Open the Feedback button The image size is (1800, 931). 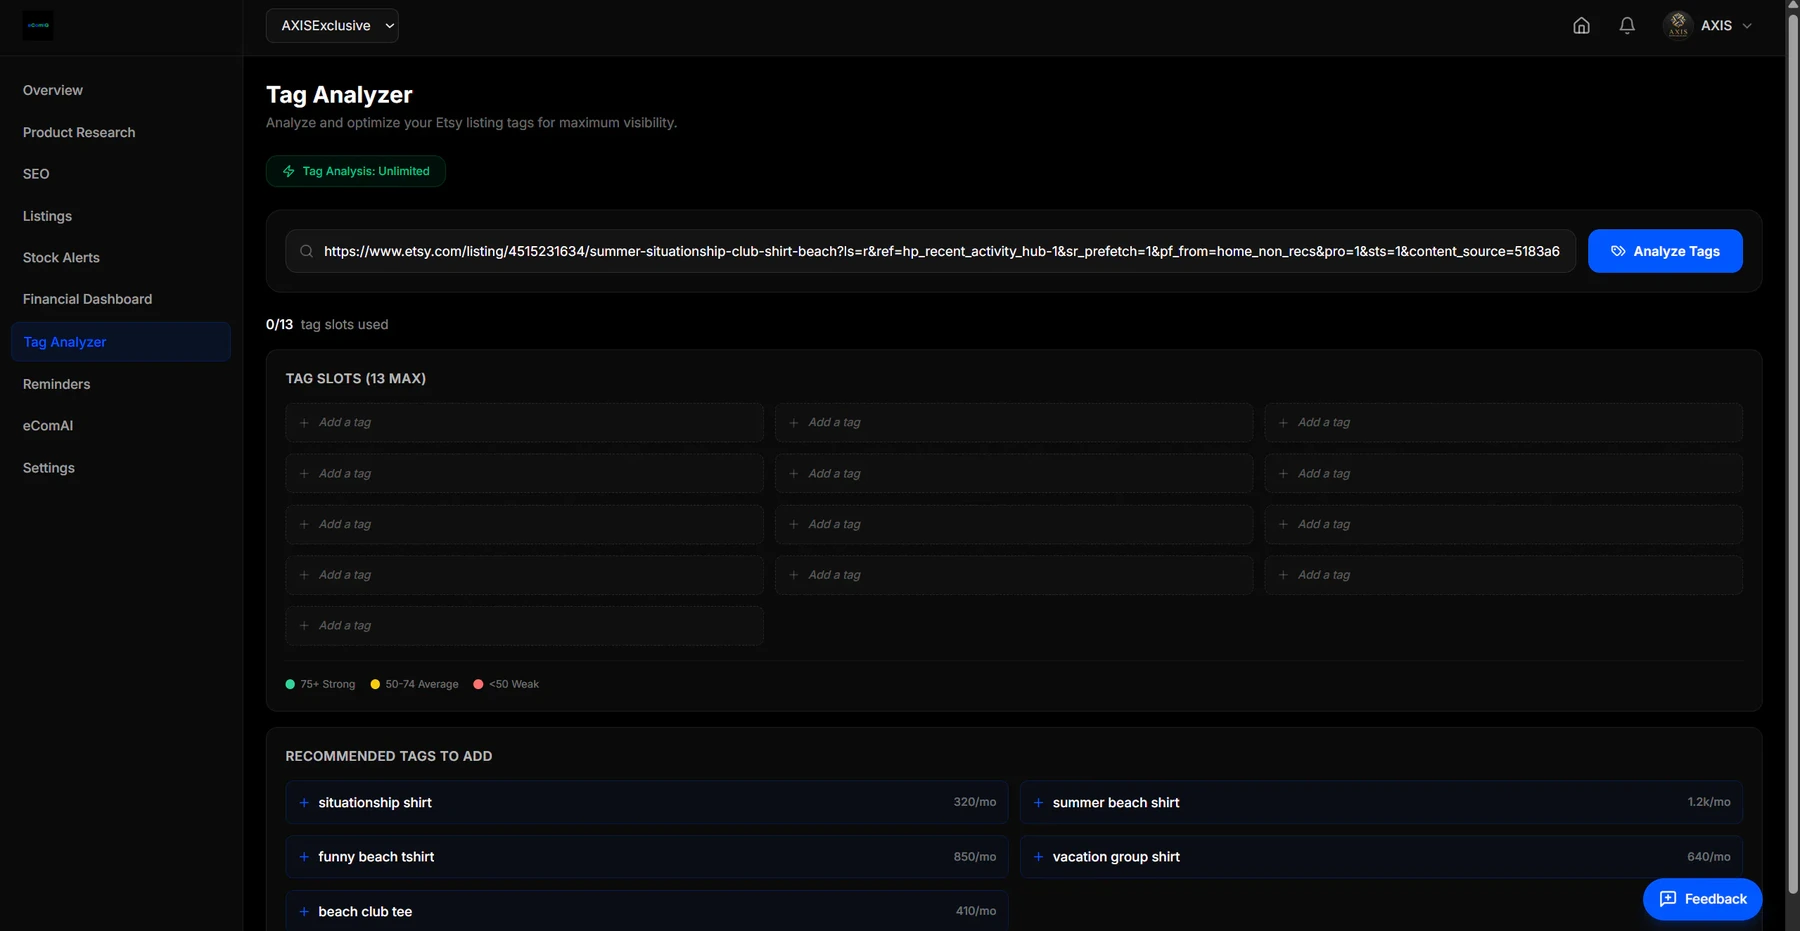(x=1702, y=899)
